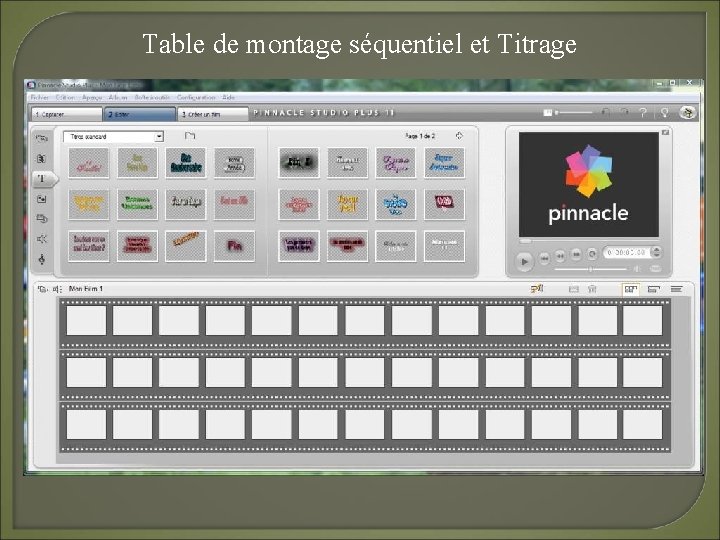Go to next album page arrow
Image resolution: width=720 pixels, height=540 pixels.
pyautogui.click(x=459, y=135)
